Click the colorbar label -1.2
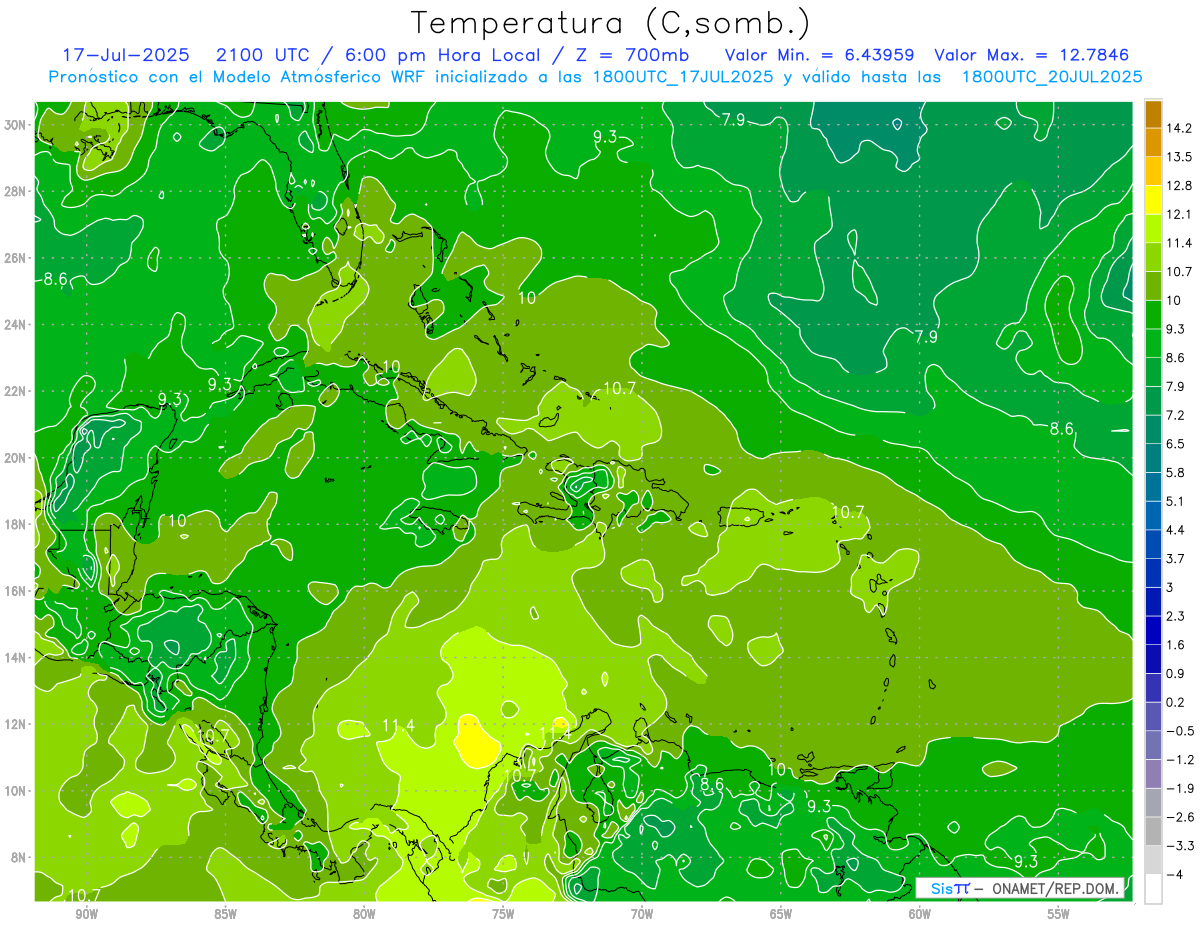1200x927 pixels. pos(1180,760)
